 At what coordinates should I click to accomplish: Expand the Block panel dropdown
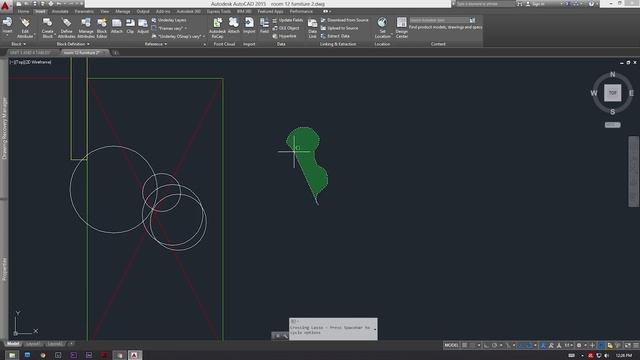(19, 44)
